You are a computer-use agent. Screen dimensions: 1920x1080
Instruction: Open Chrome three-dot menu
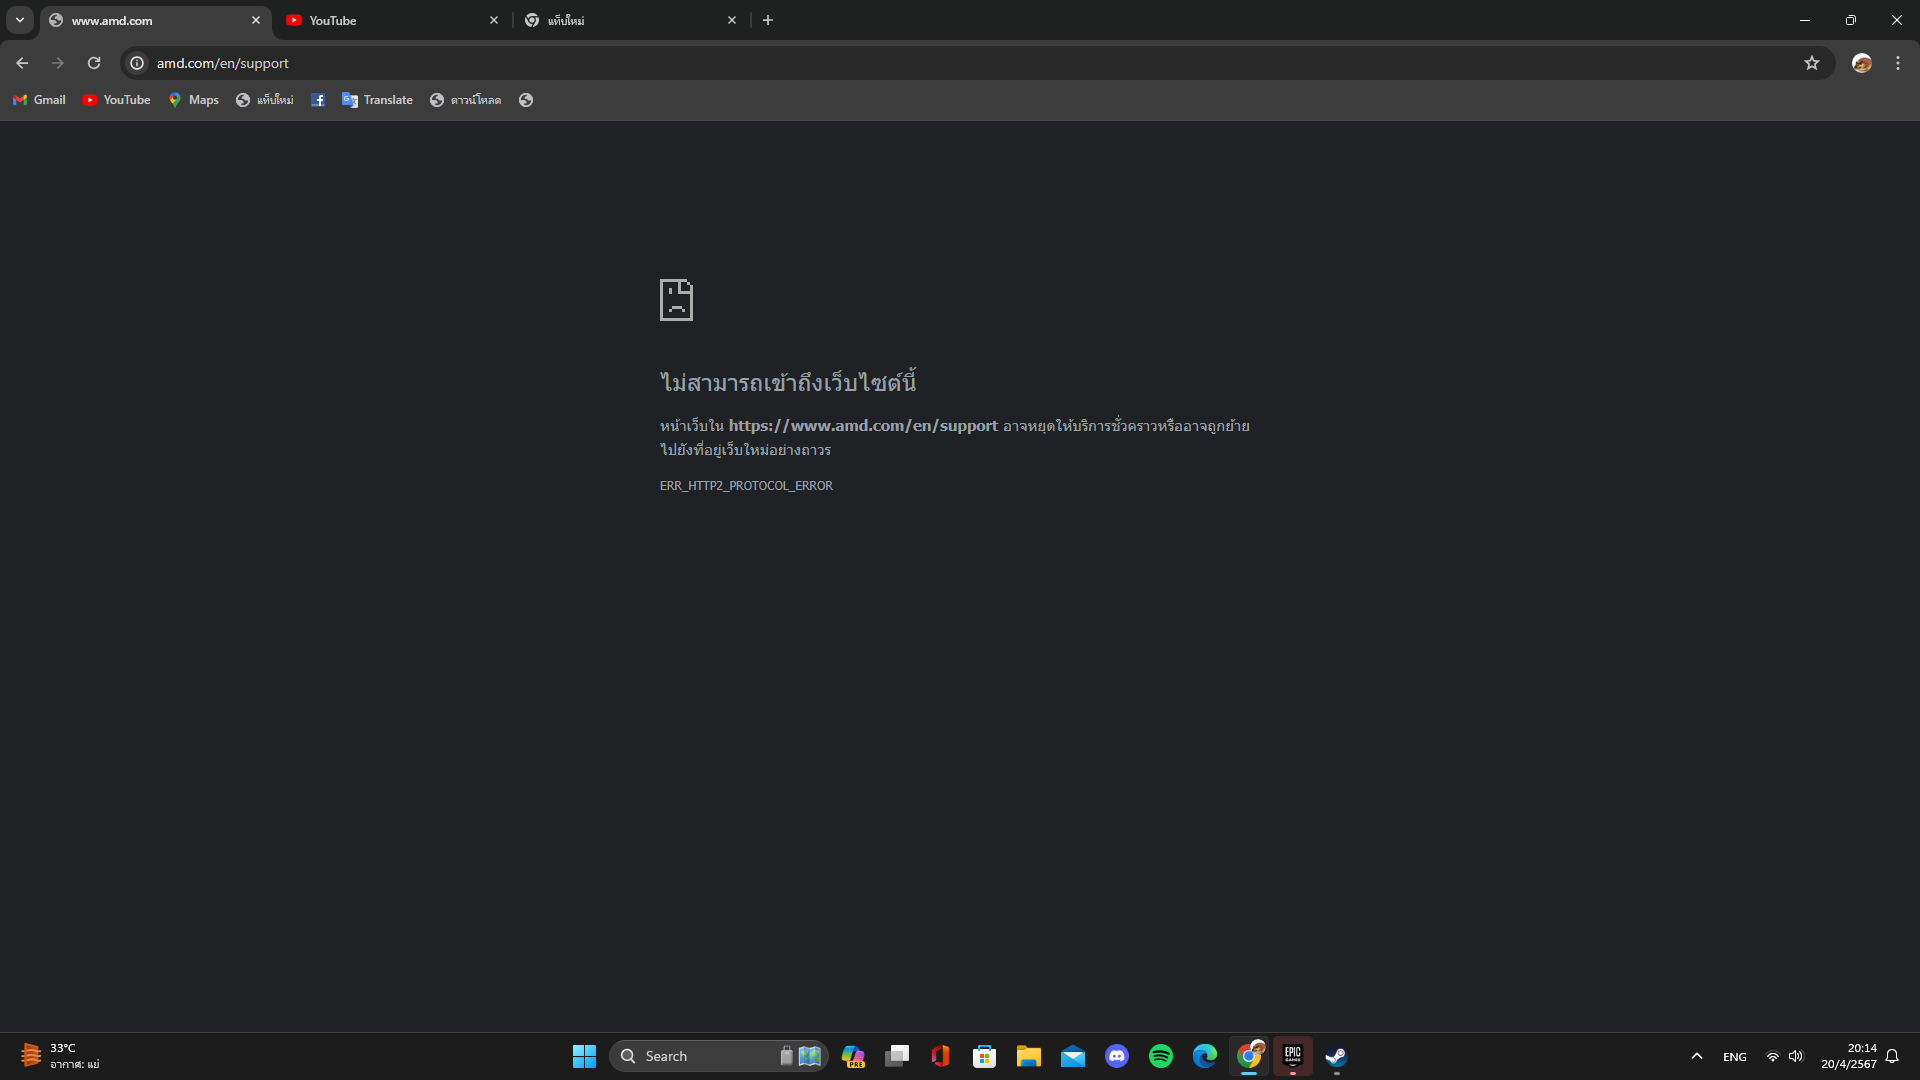click(1898, 63)
